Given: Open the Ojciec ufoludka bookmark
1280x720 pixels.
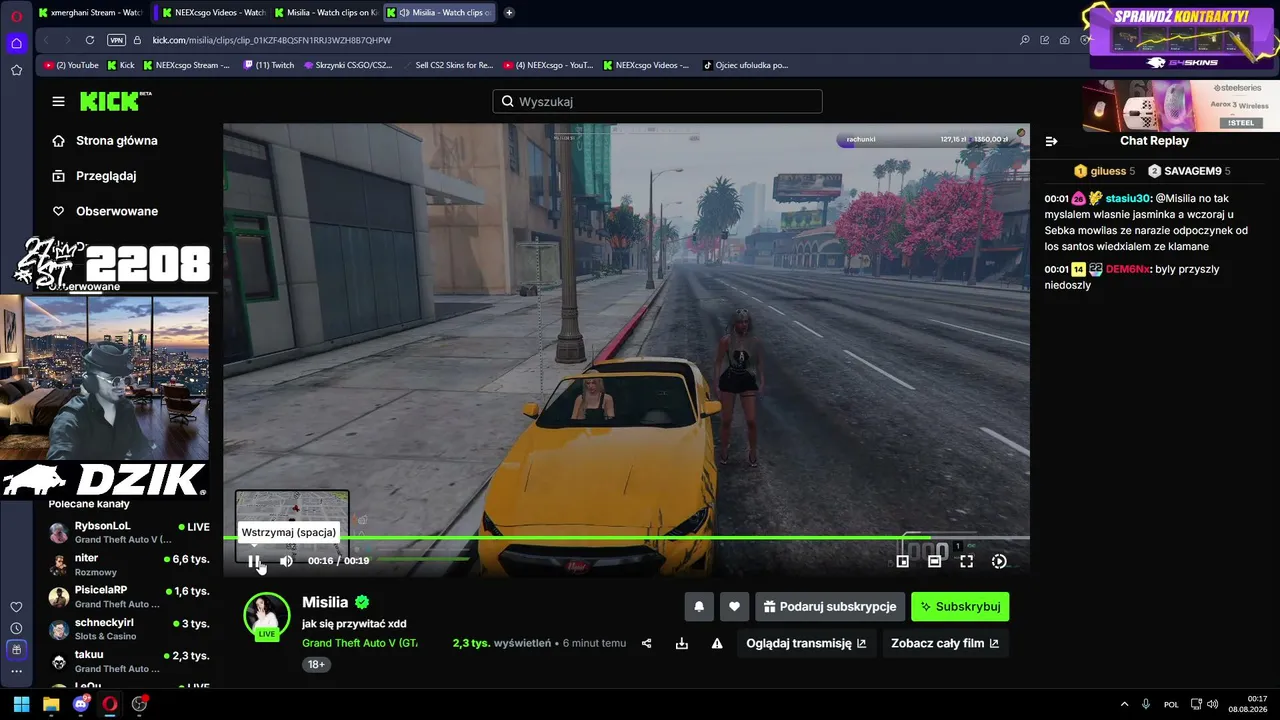Looking at the screenshot, I should pyautogui.click(x=745, y=65).
